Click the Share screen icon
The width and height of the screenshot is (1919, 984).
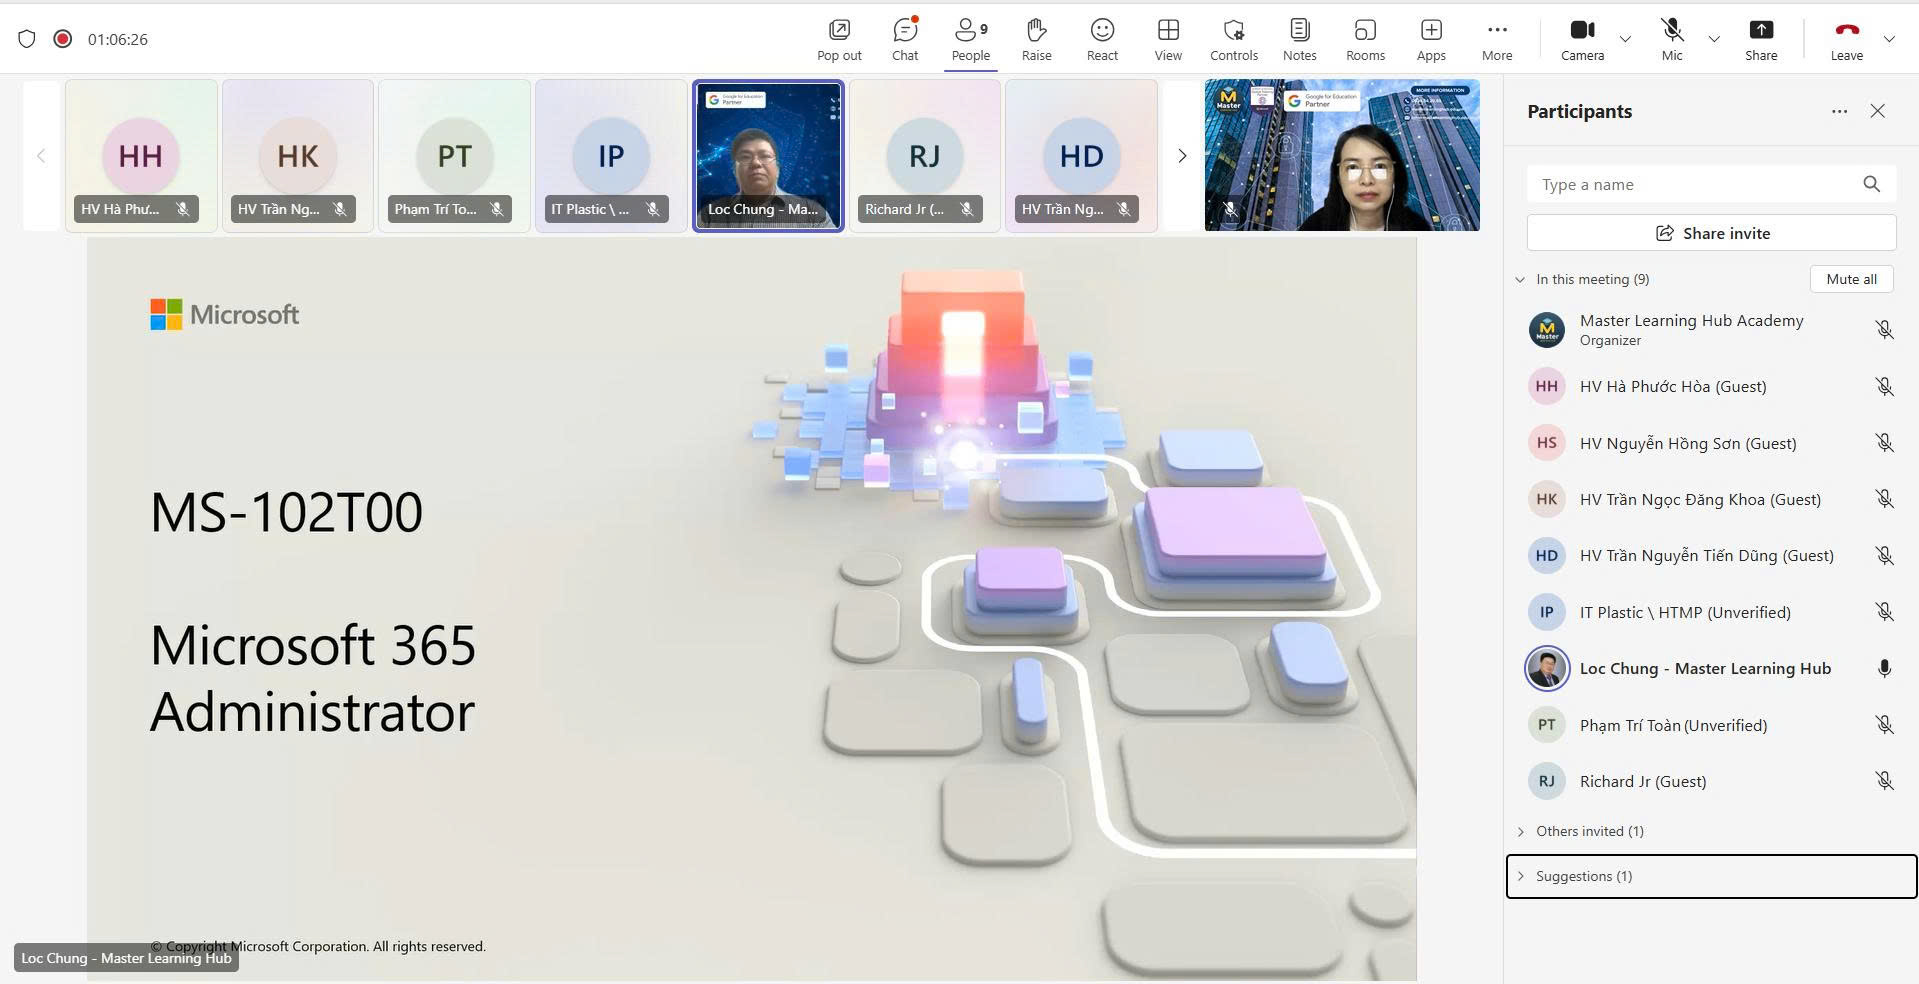[x=1760, y=40]
